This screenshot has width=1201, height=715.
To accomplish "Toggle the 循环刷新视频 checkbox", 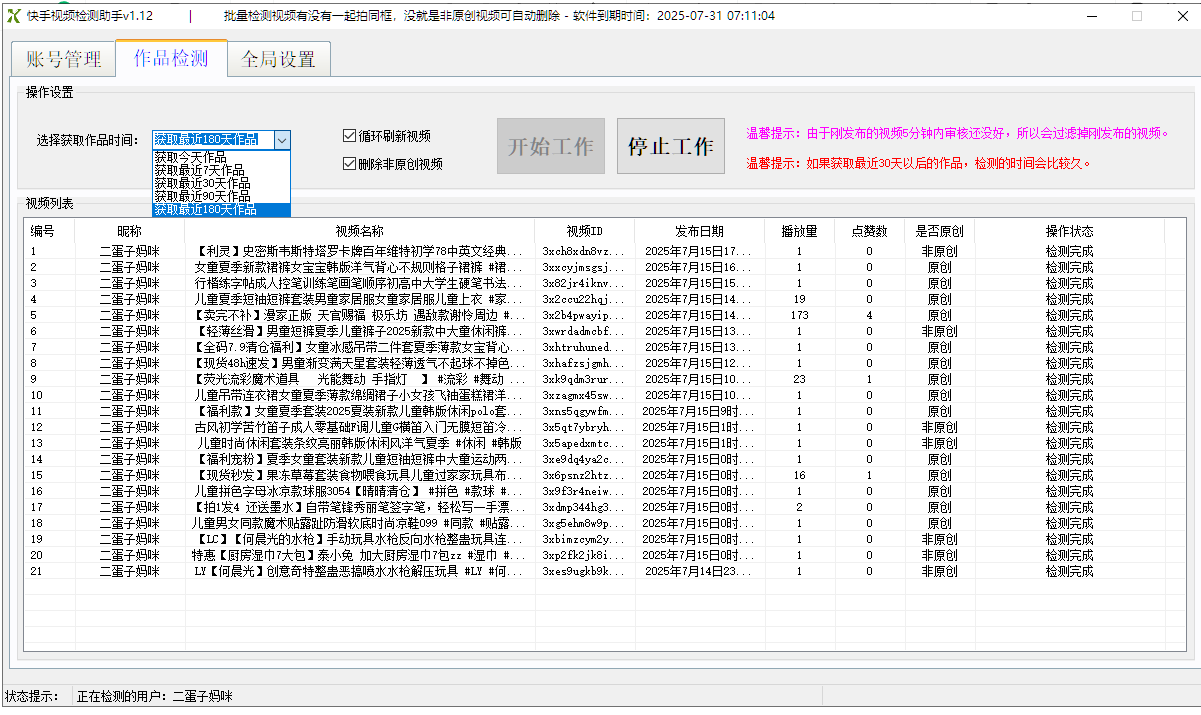I will pos(349,136).
